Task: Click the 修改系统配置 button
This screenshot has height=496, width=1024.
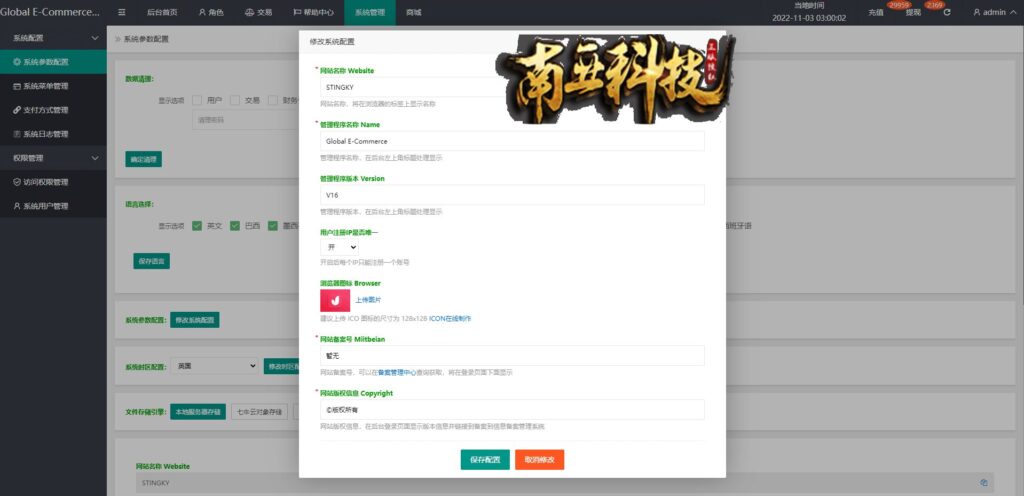Action: pos(195,320)
